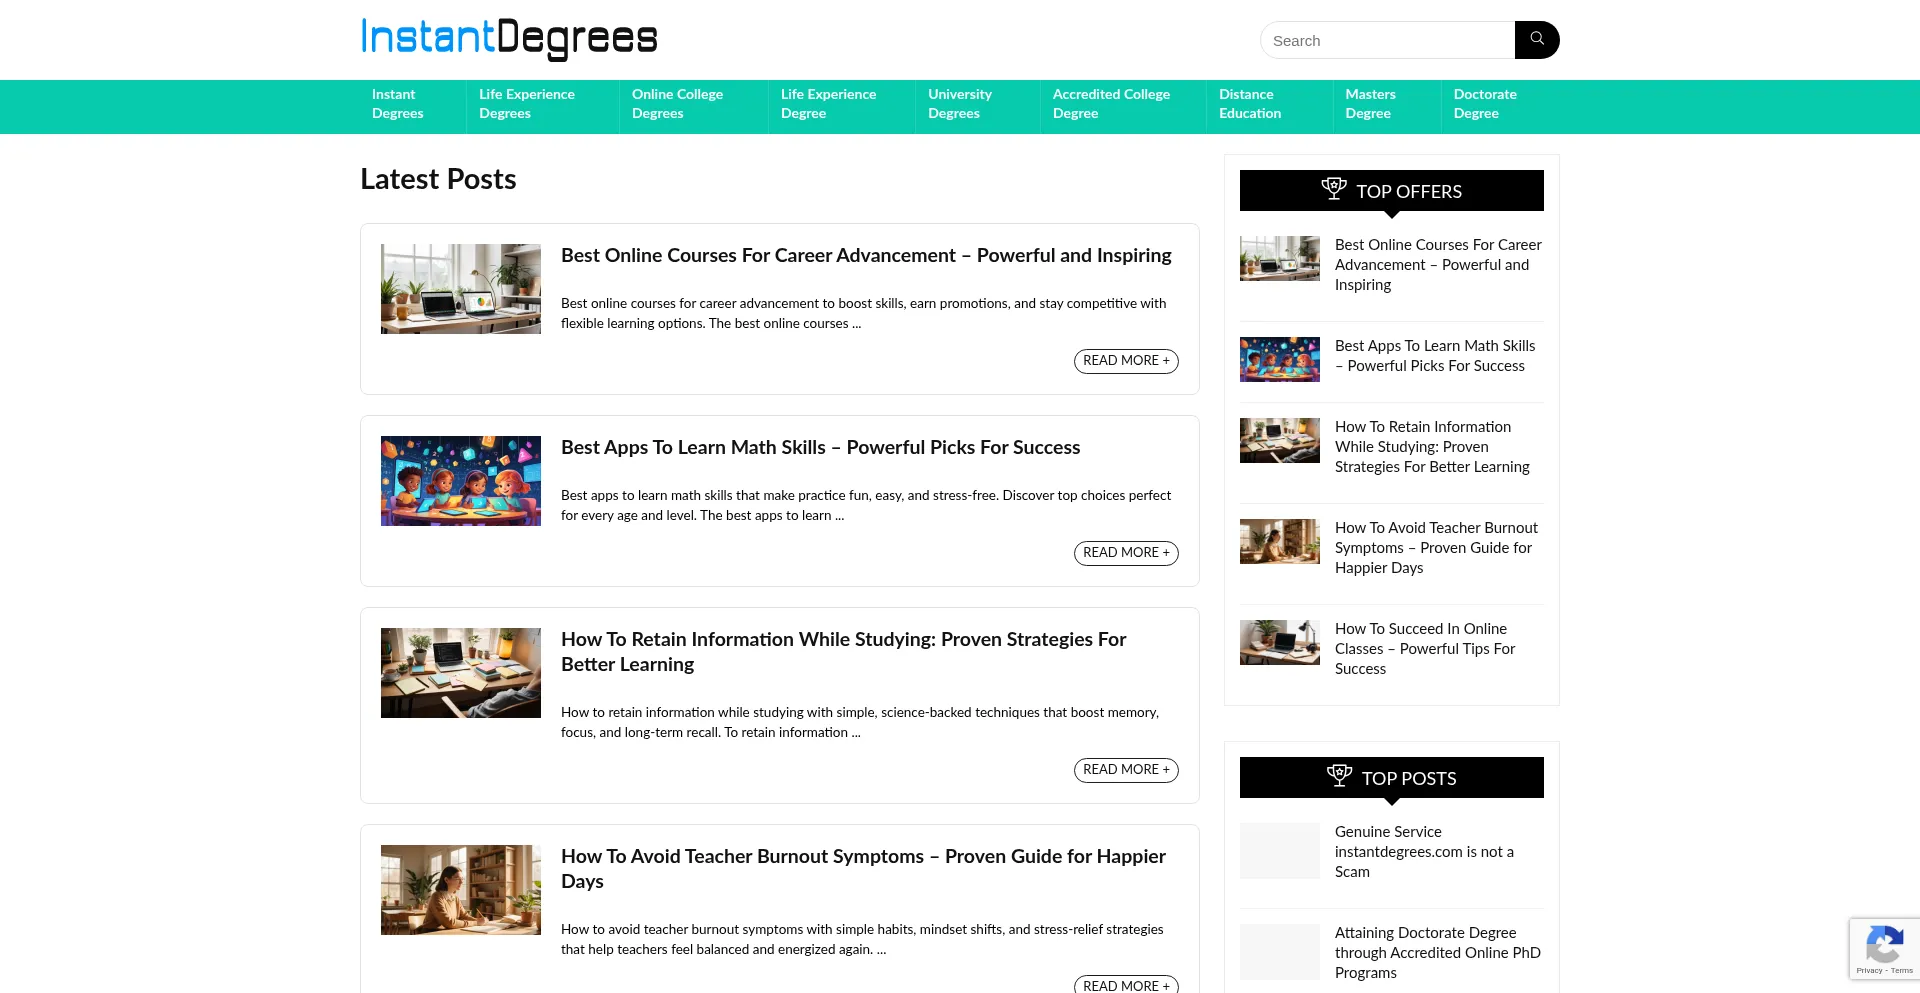Viewport: 1920px width, 993px height.
Task: Click READ MORE under the online courses post
Action: tap(1126, 360)
